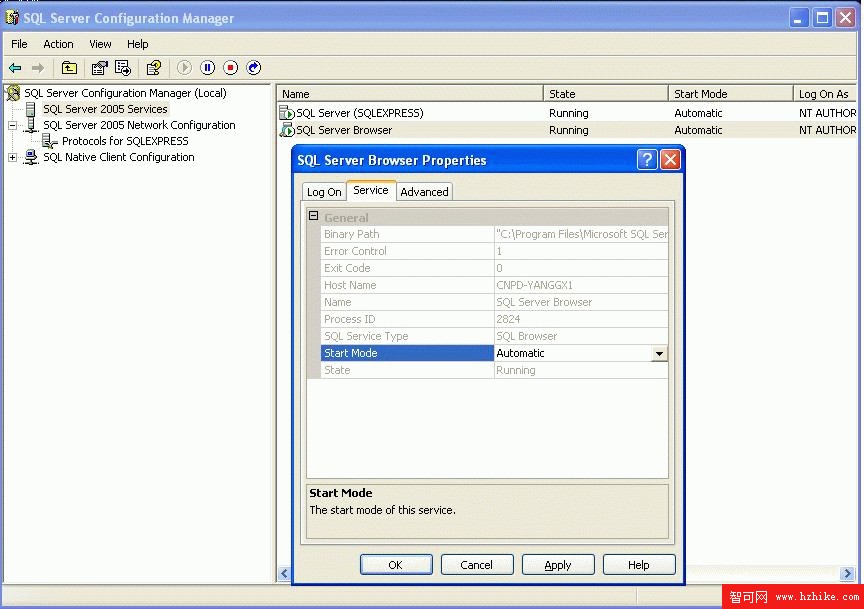Click the Process ID value 2824

[507, 319]
